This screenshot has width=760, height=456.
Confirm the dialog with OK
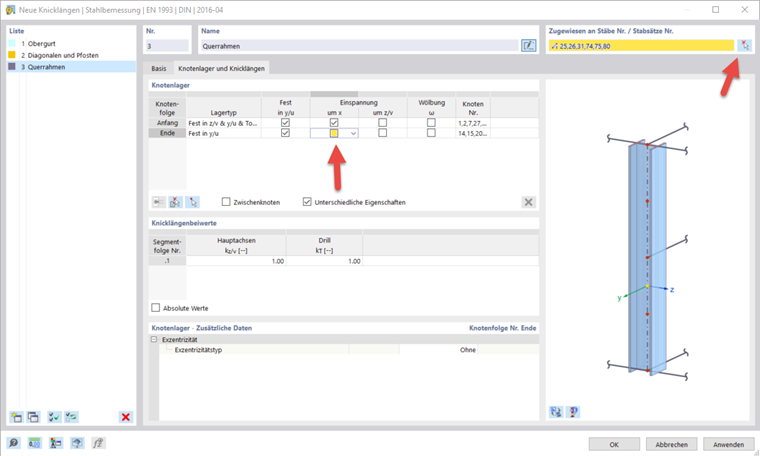click(614, 444)
